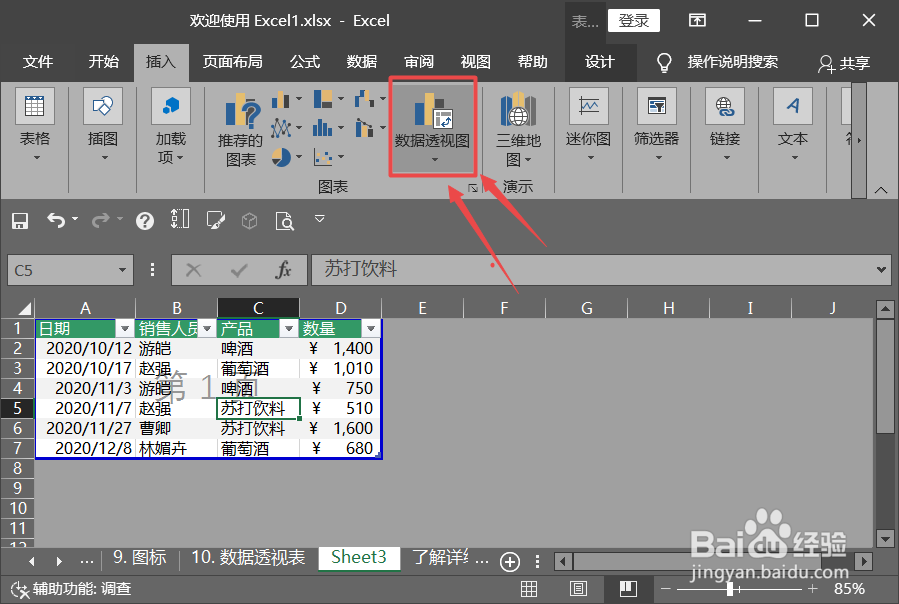Open the 表格 (Tables) group button

(35, 124)
